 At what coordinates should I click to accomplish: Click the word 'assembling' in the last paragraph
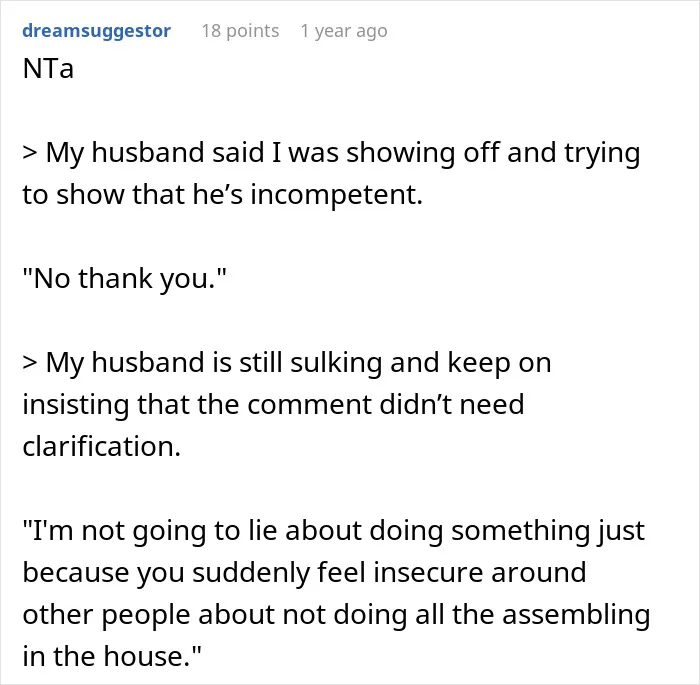(576, 615)
